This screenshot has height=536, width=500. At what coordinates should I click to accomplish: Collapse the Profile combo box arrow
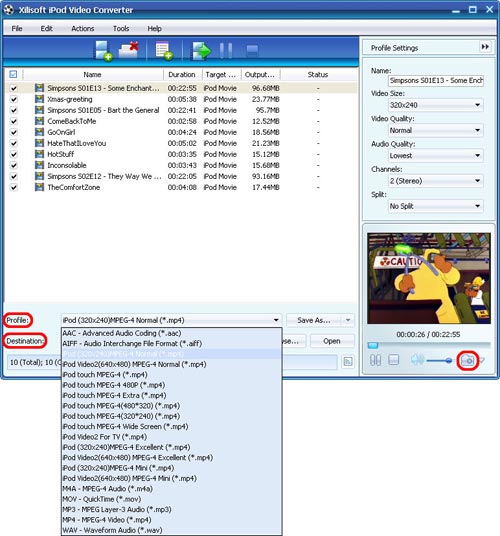click(276, 320)
